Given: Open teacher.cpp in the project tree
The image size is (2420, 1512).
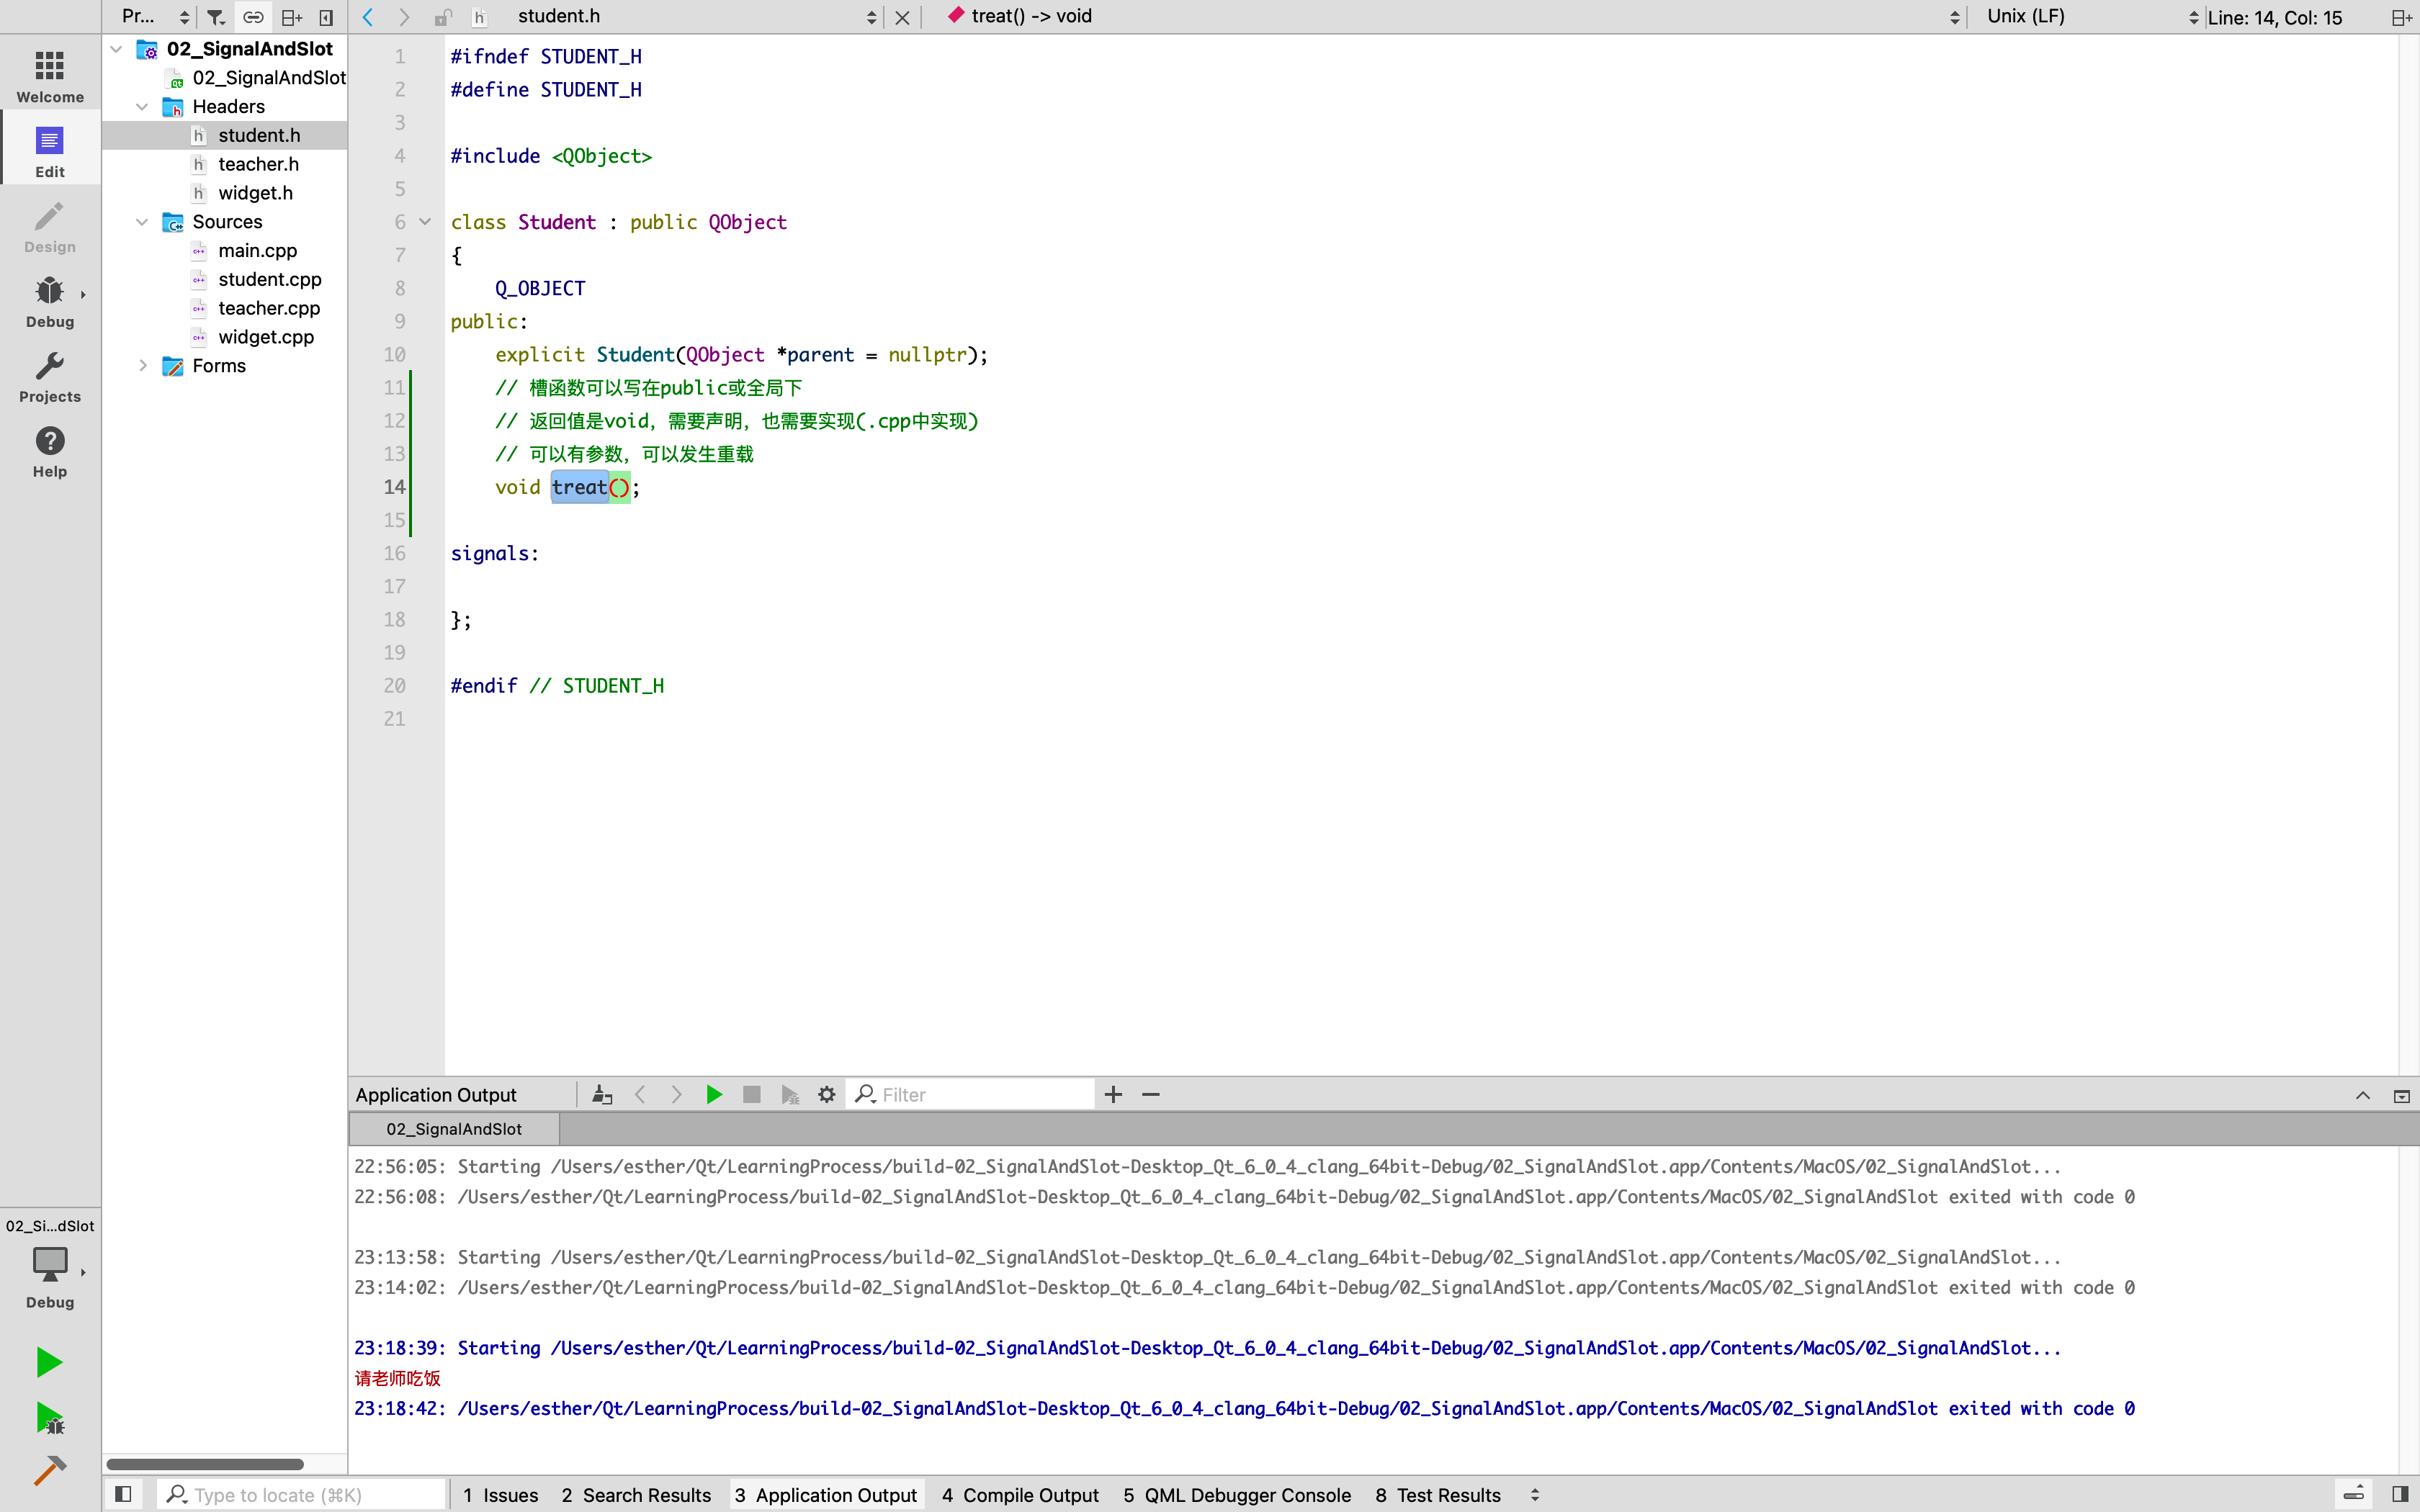Looking at the screenshot, I should click(268, 308).
